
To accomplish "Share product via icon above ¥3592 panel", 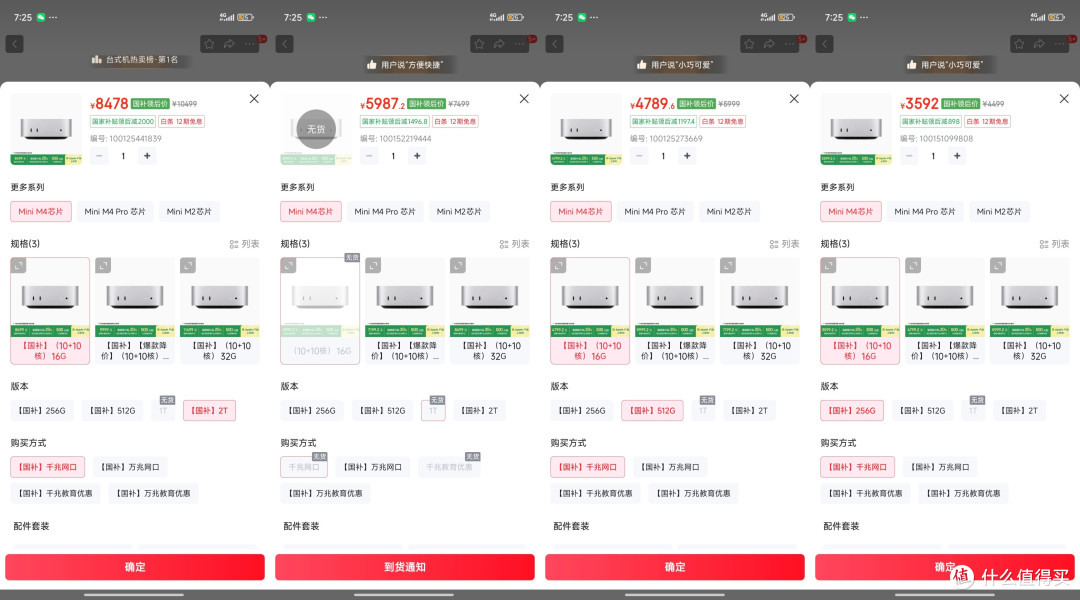I will click(1039, 44).
